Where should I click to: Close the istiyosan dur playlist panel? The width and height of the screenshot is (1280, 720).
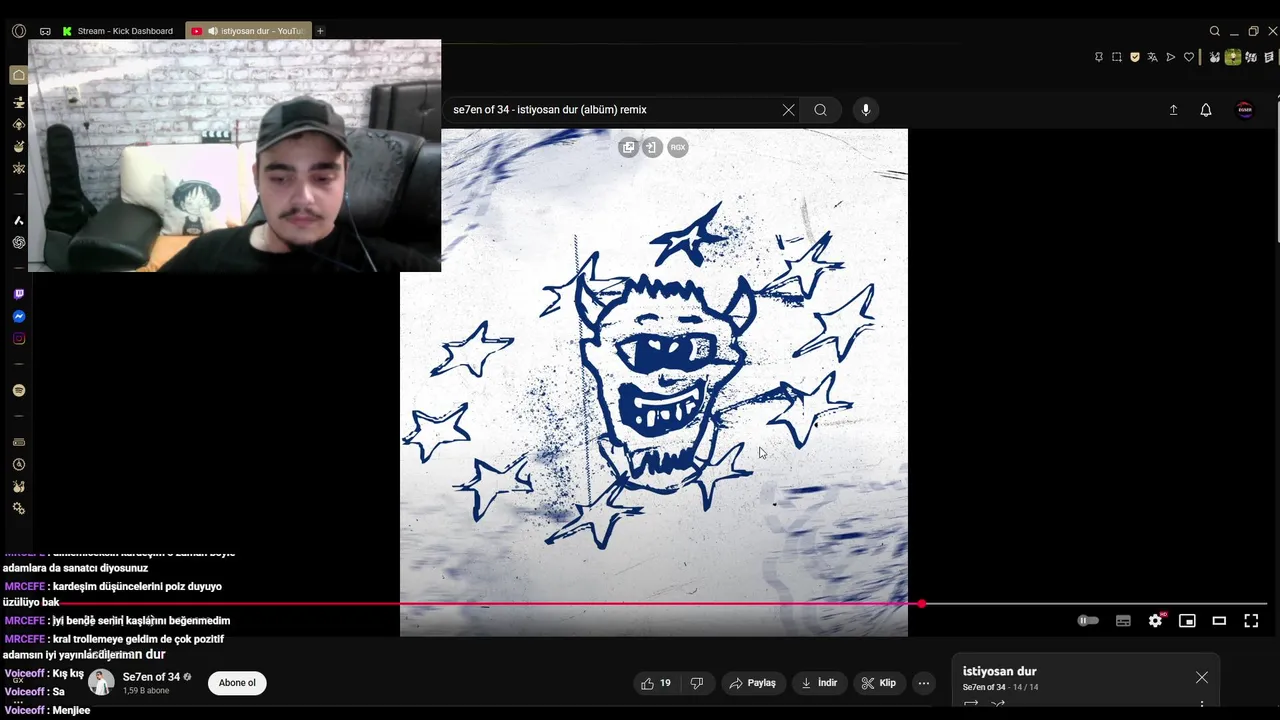pos(1202,678)
